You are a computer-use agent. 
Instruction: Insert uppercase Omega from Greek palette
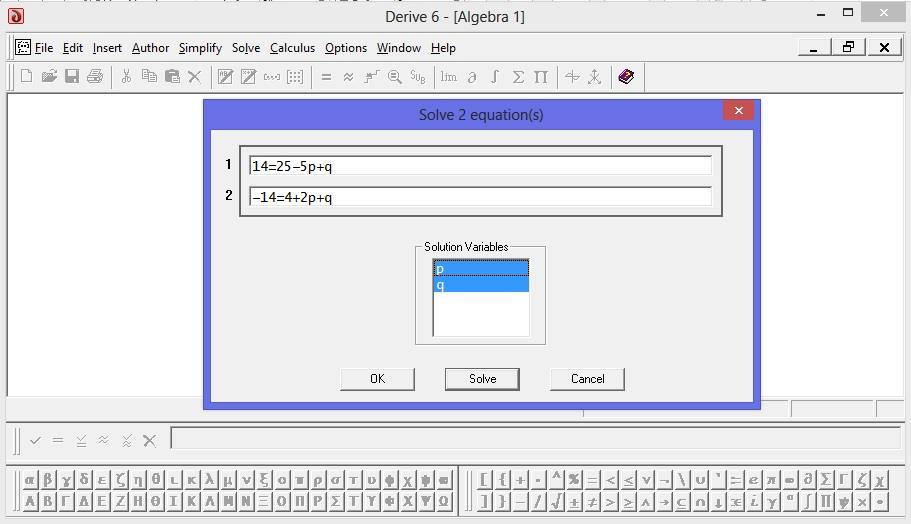(444, 501)
